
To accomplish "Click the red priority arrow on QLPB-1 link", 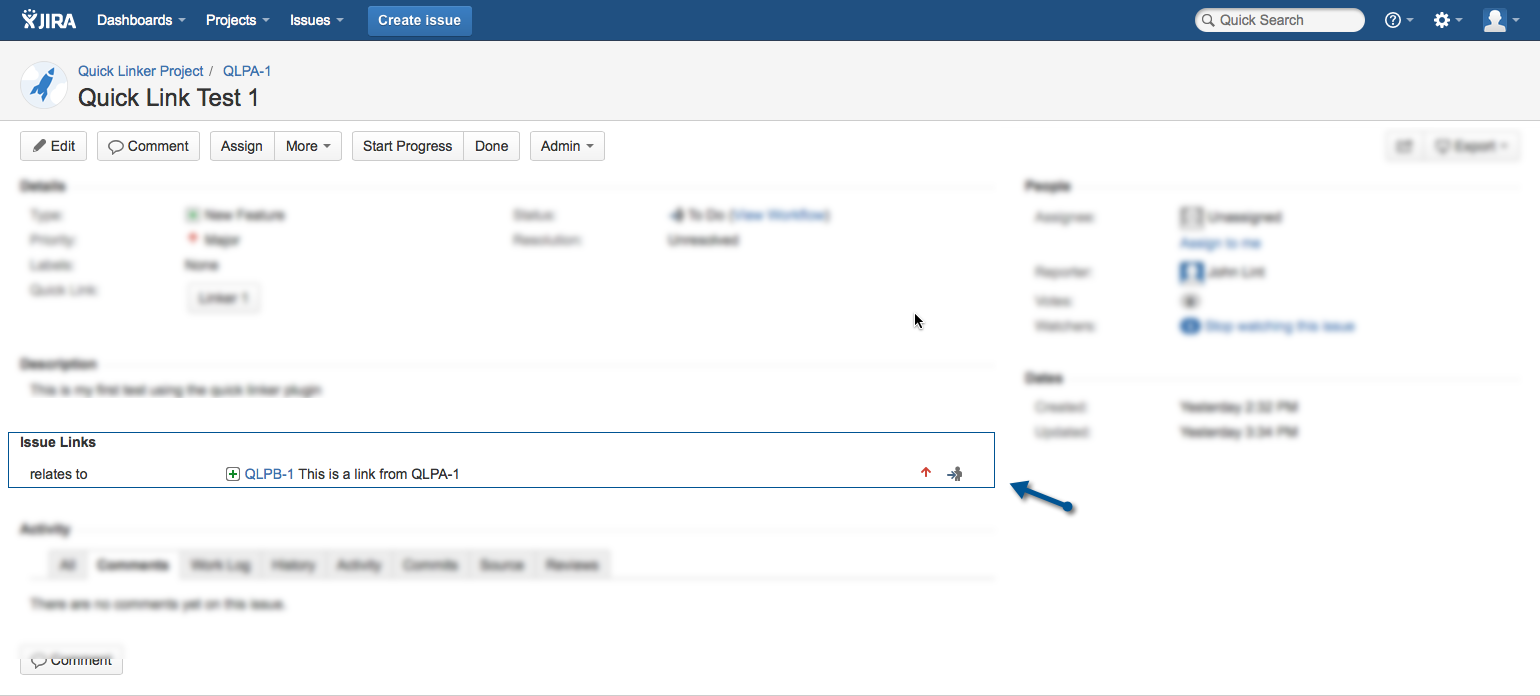I will point(926,473).
